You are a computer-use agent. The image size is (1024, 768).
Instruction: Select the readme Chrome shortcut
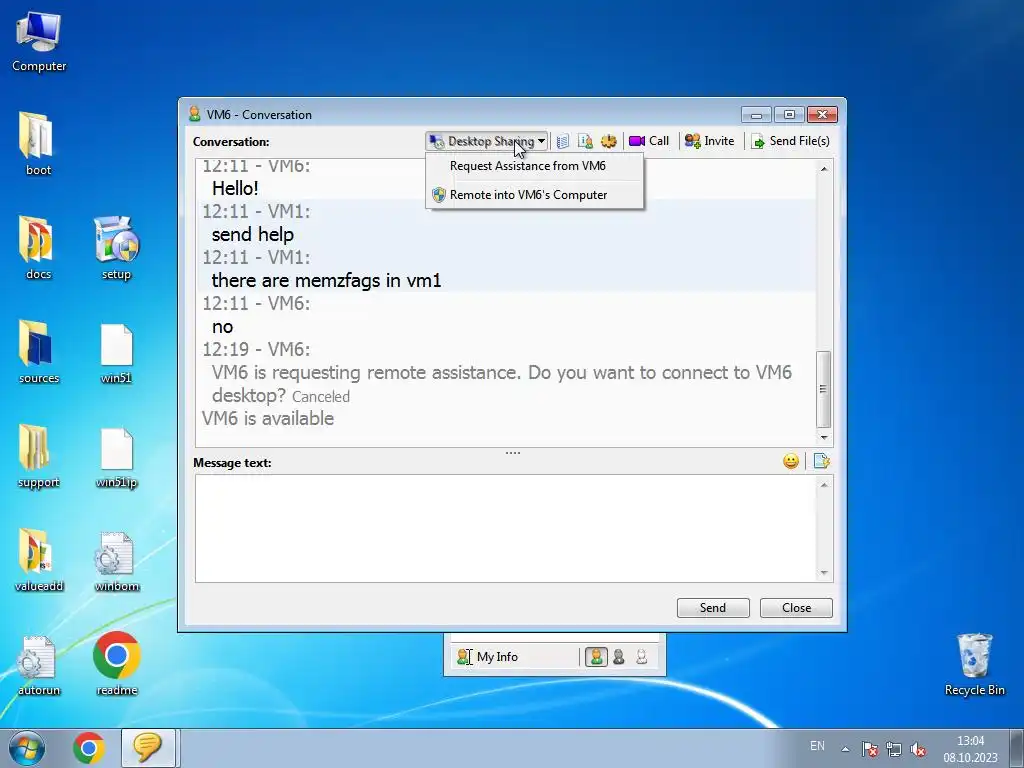pos(116,664)
